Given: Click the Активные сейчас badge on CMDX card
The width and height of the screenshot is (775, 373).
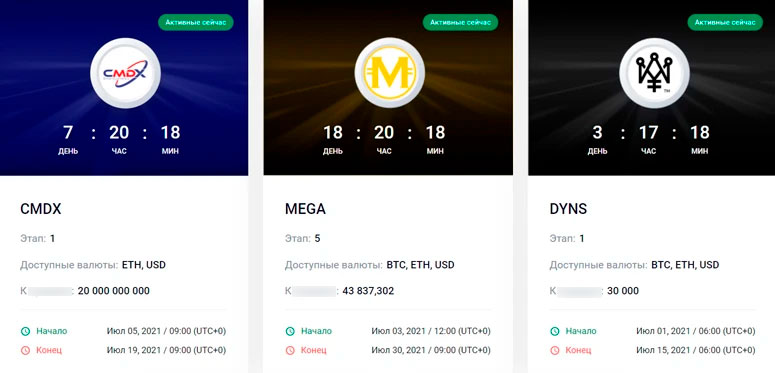Looking at the screenshot, I should [196, 22].
